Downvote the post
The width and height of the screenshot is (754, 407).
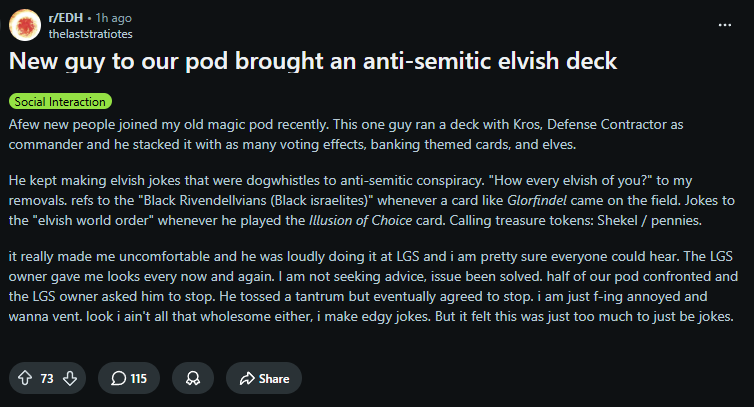click(70, 378)
